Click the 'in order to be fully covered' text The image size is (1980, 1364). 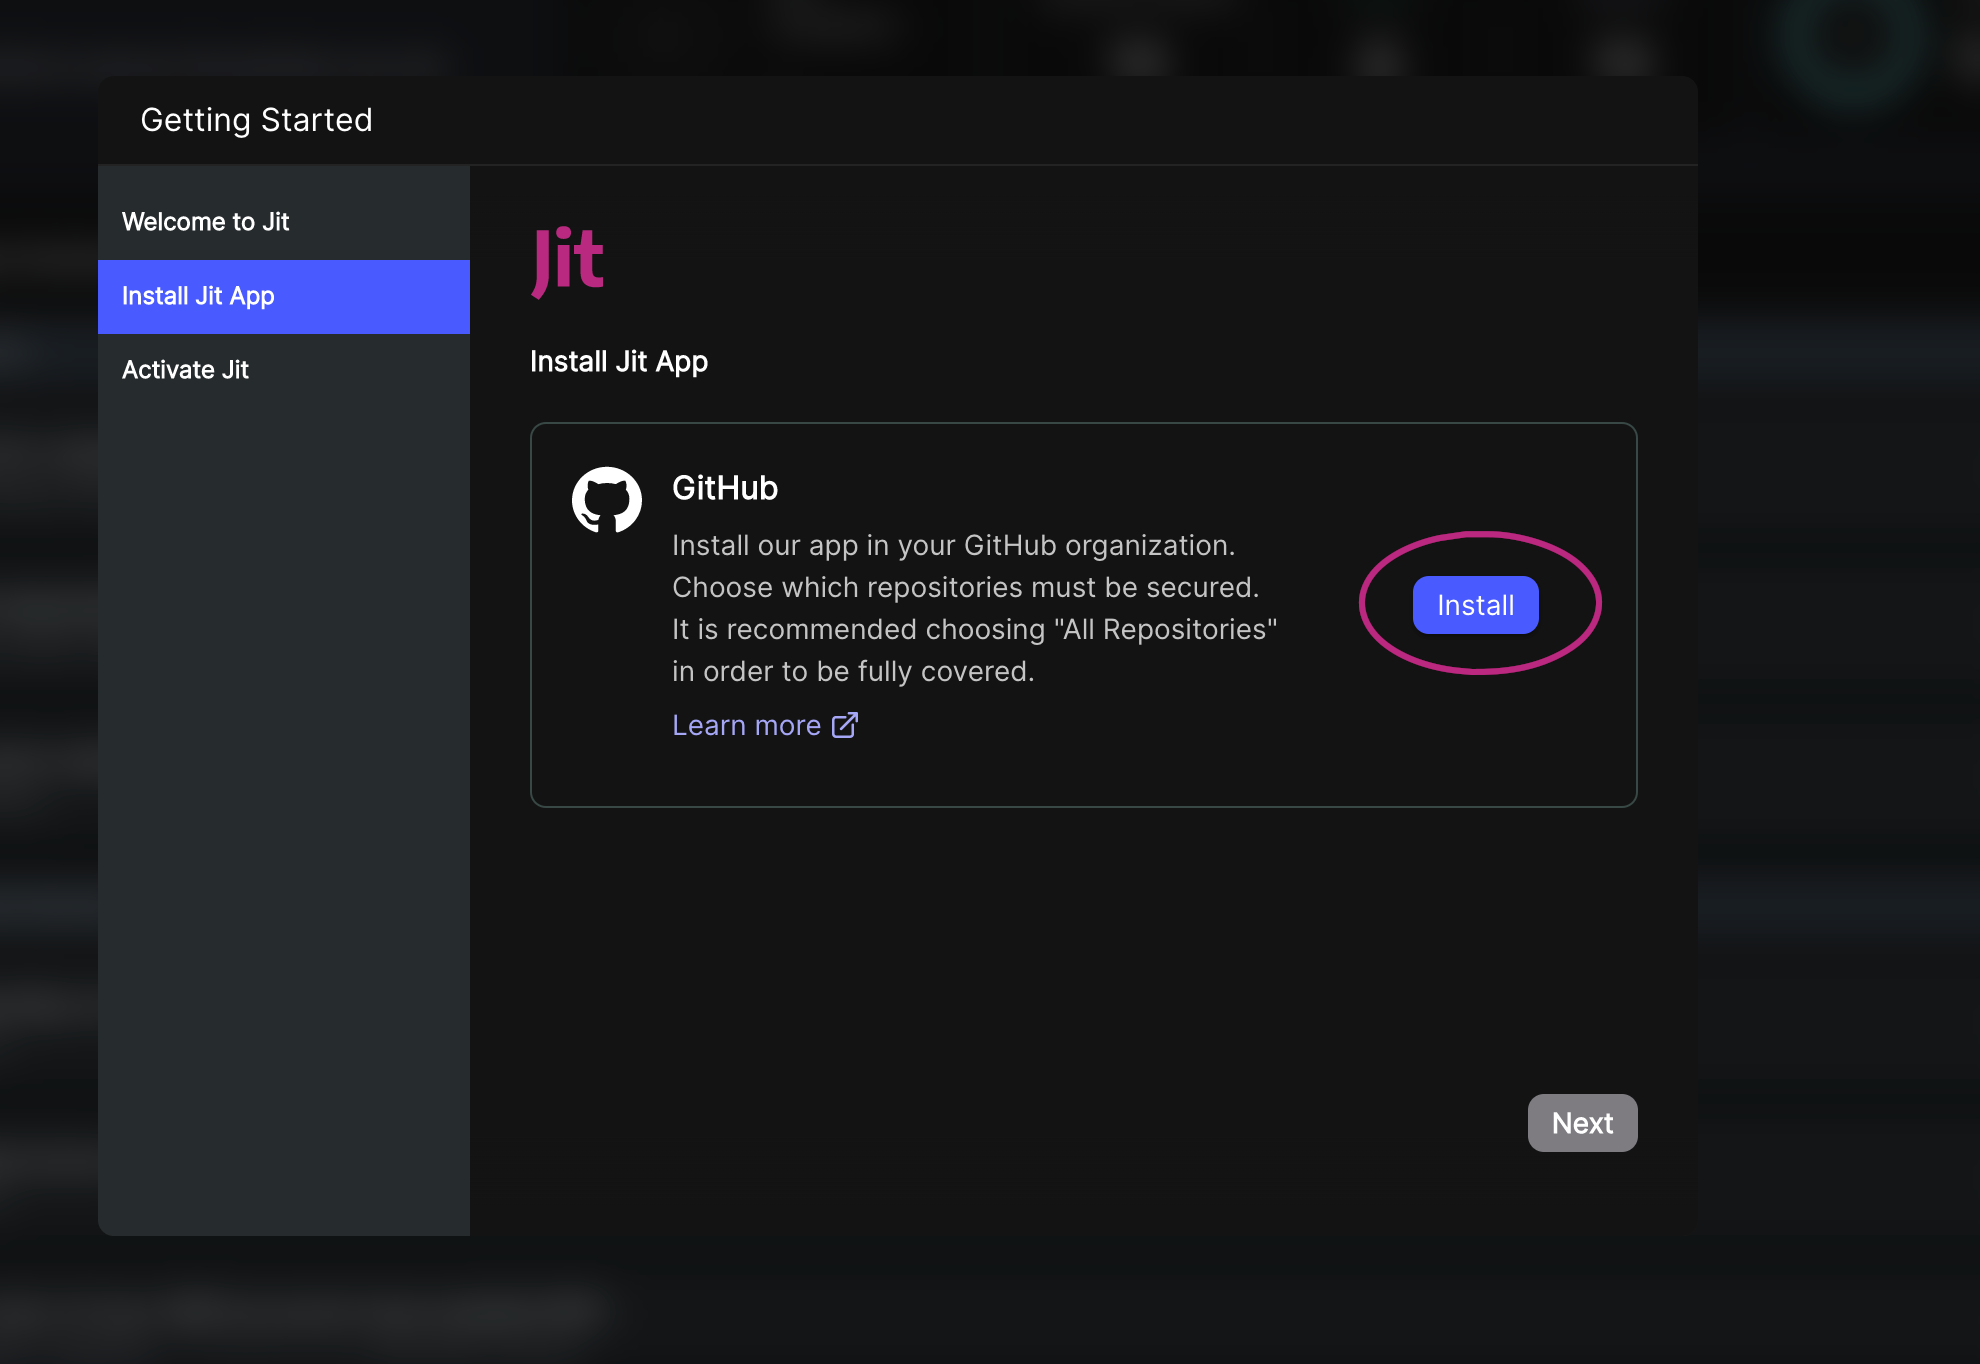pos(852,671)
